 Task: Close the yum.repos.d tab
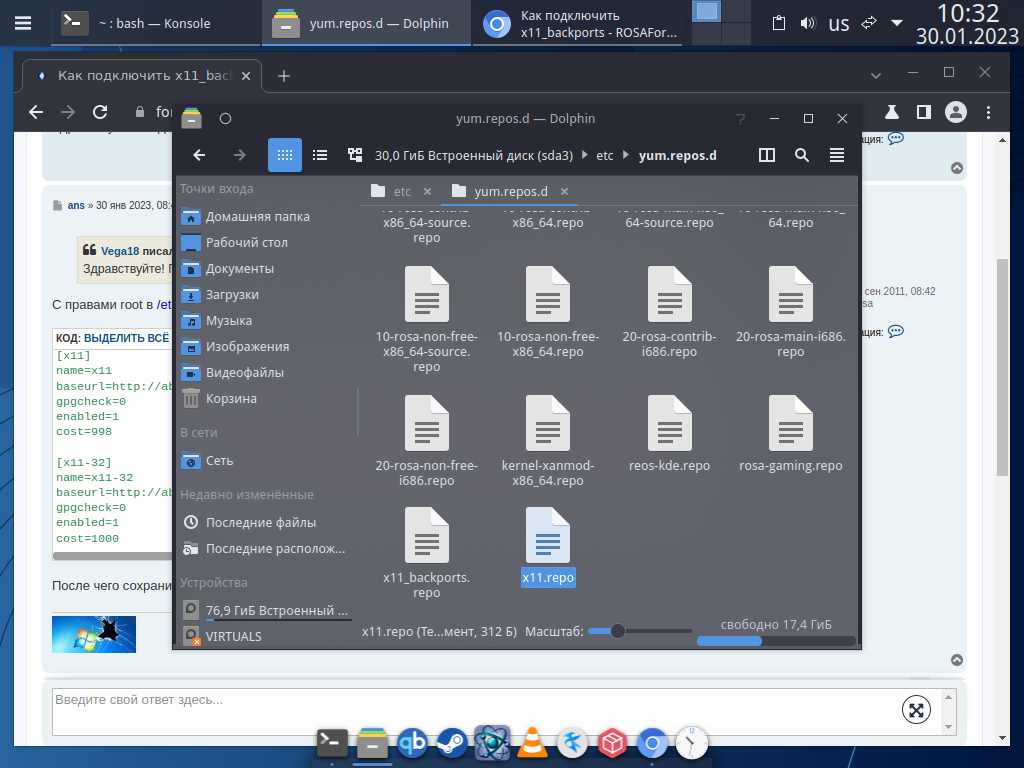(x=564, y=191)
